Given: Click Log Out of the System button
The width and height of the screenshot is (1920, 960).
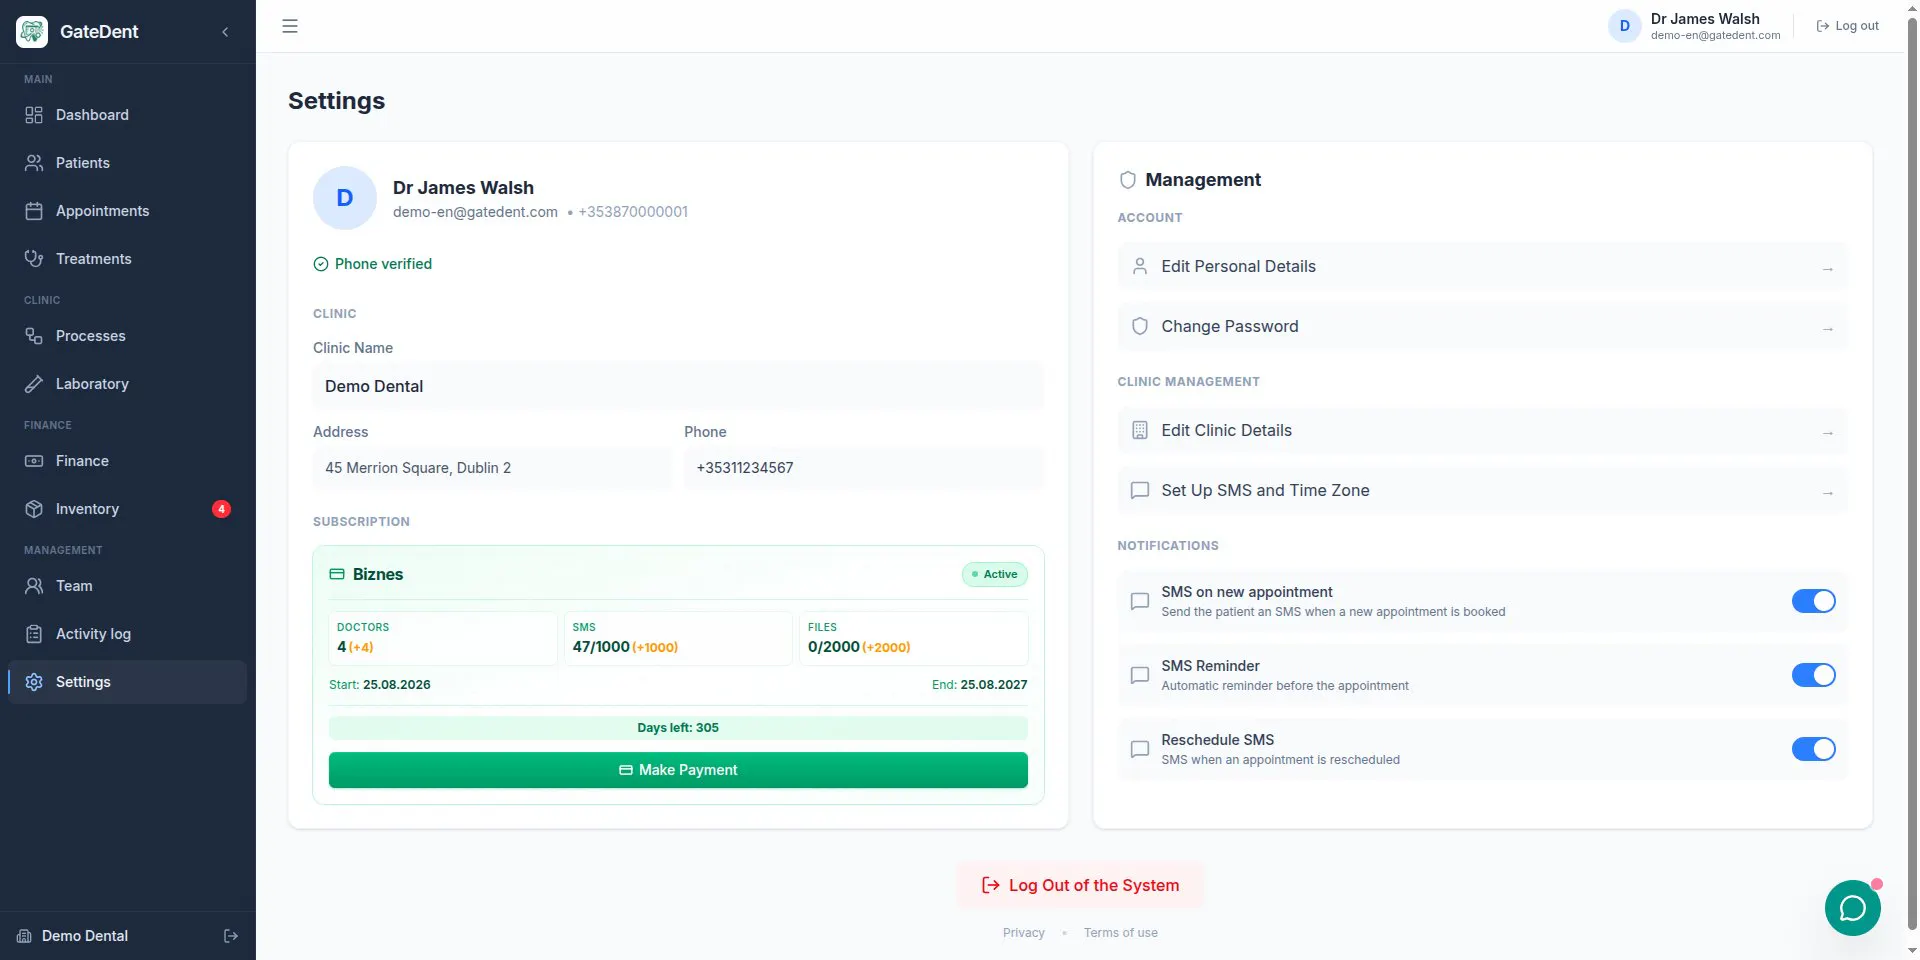Looking at the screenshot, I should [1080, 885].
